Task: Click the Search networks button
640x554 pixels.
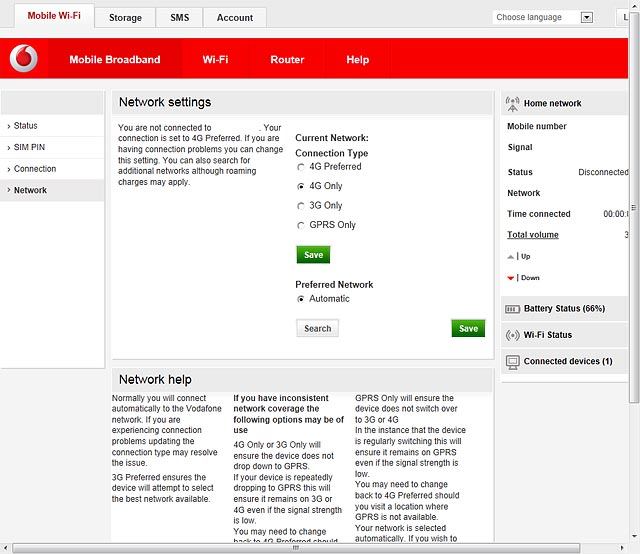Action: pos(317,328)
